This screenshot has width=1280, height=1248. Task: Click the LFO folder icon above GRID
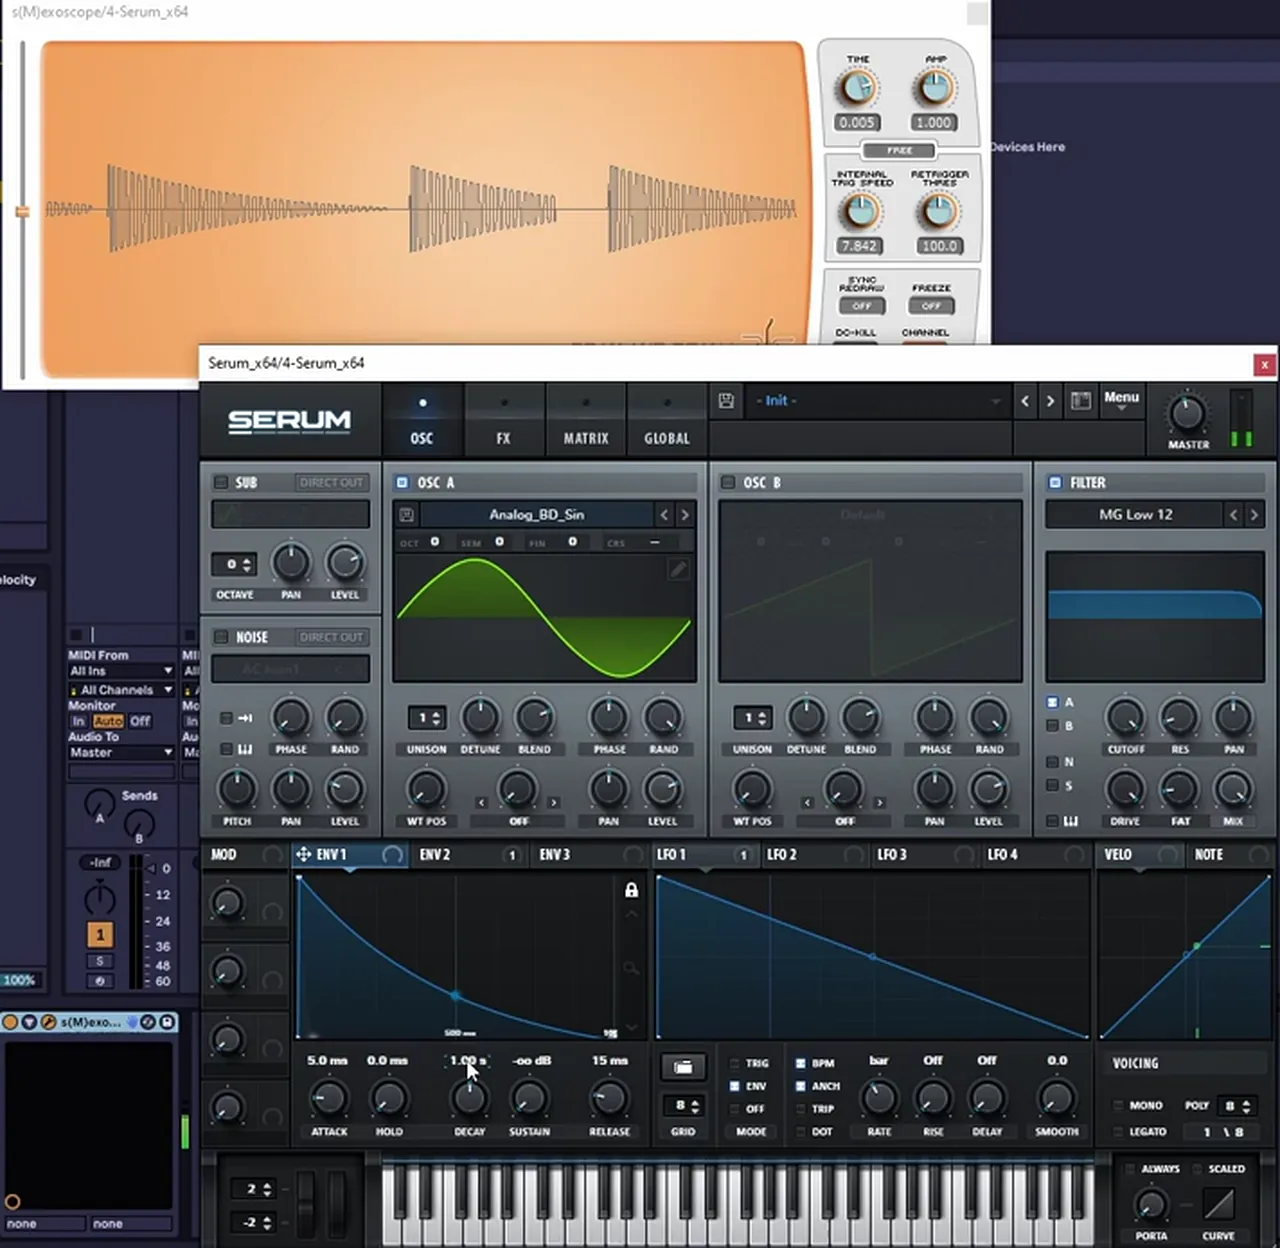click(x=683, y=1067)
